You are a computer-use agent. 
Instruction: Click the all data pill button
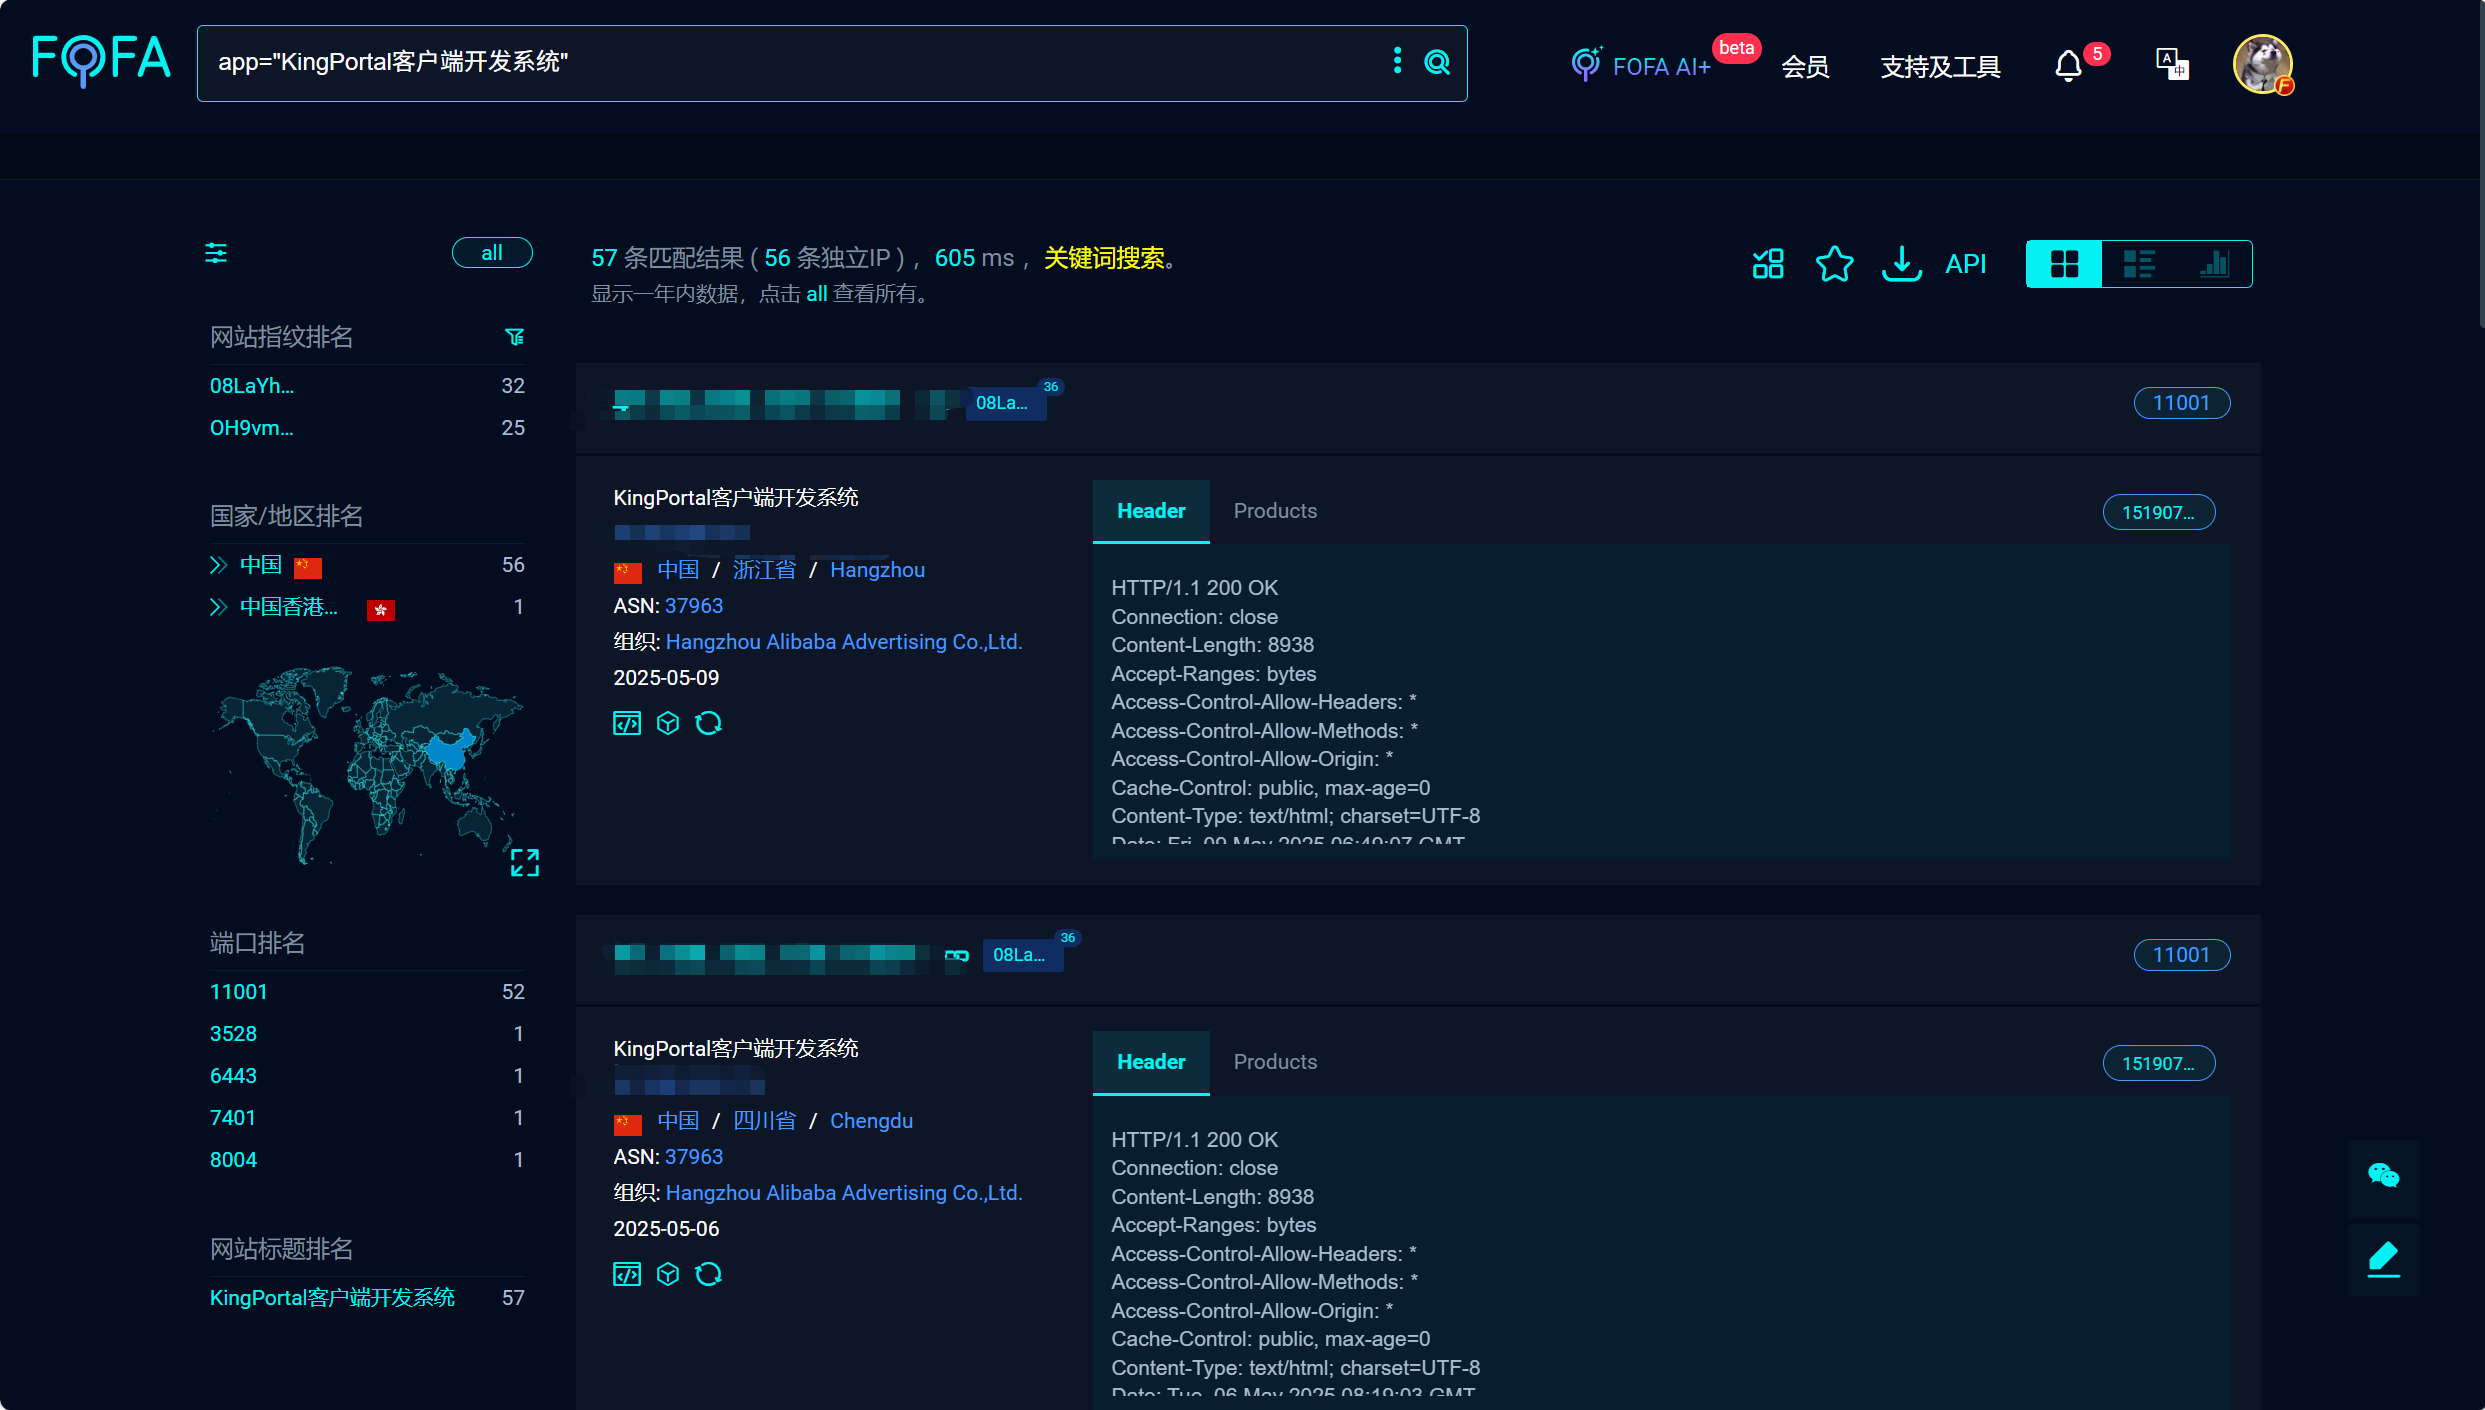pyautogui.click(x=492, y=253)
